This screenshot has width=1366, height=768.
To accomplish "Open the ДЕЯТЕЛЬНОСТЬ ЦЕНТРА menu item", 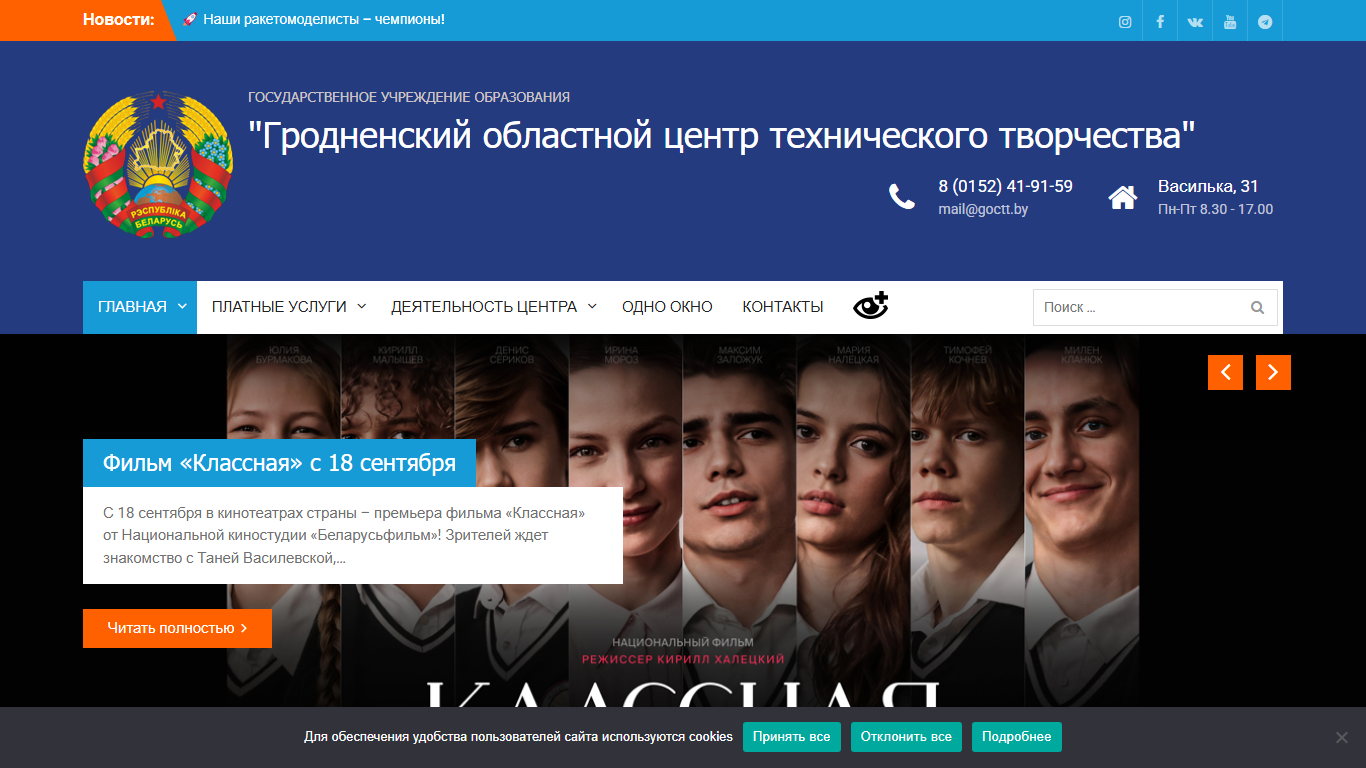I will pos(484,307).
